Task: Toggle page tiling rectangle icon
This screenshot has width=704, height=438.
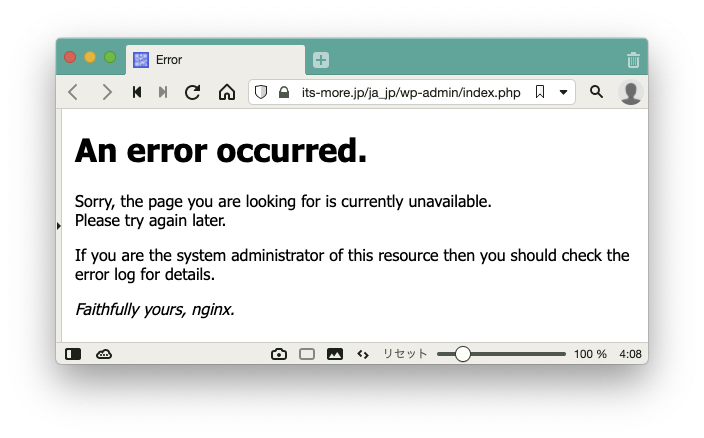Action: tap(307, 354)
